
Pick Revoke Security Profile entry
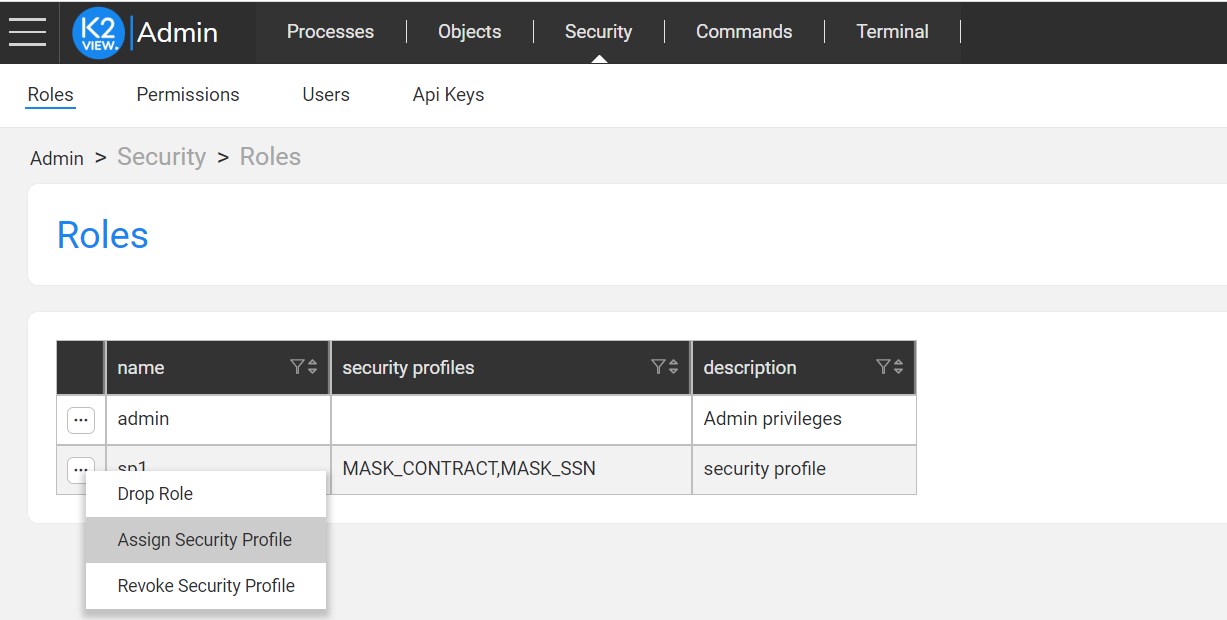[206, 586]
